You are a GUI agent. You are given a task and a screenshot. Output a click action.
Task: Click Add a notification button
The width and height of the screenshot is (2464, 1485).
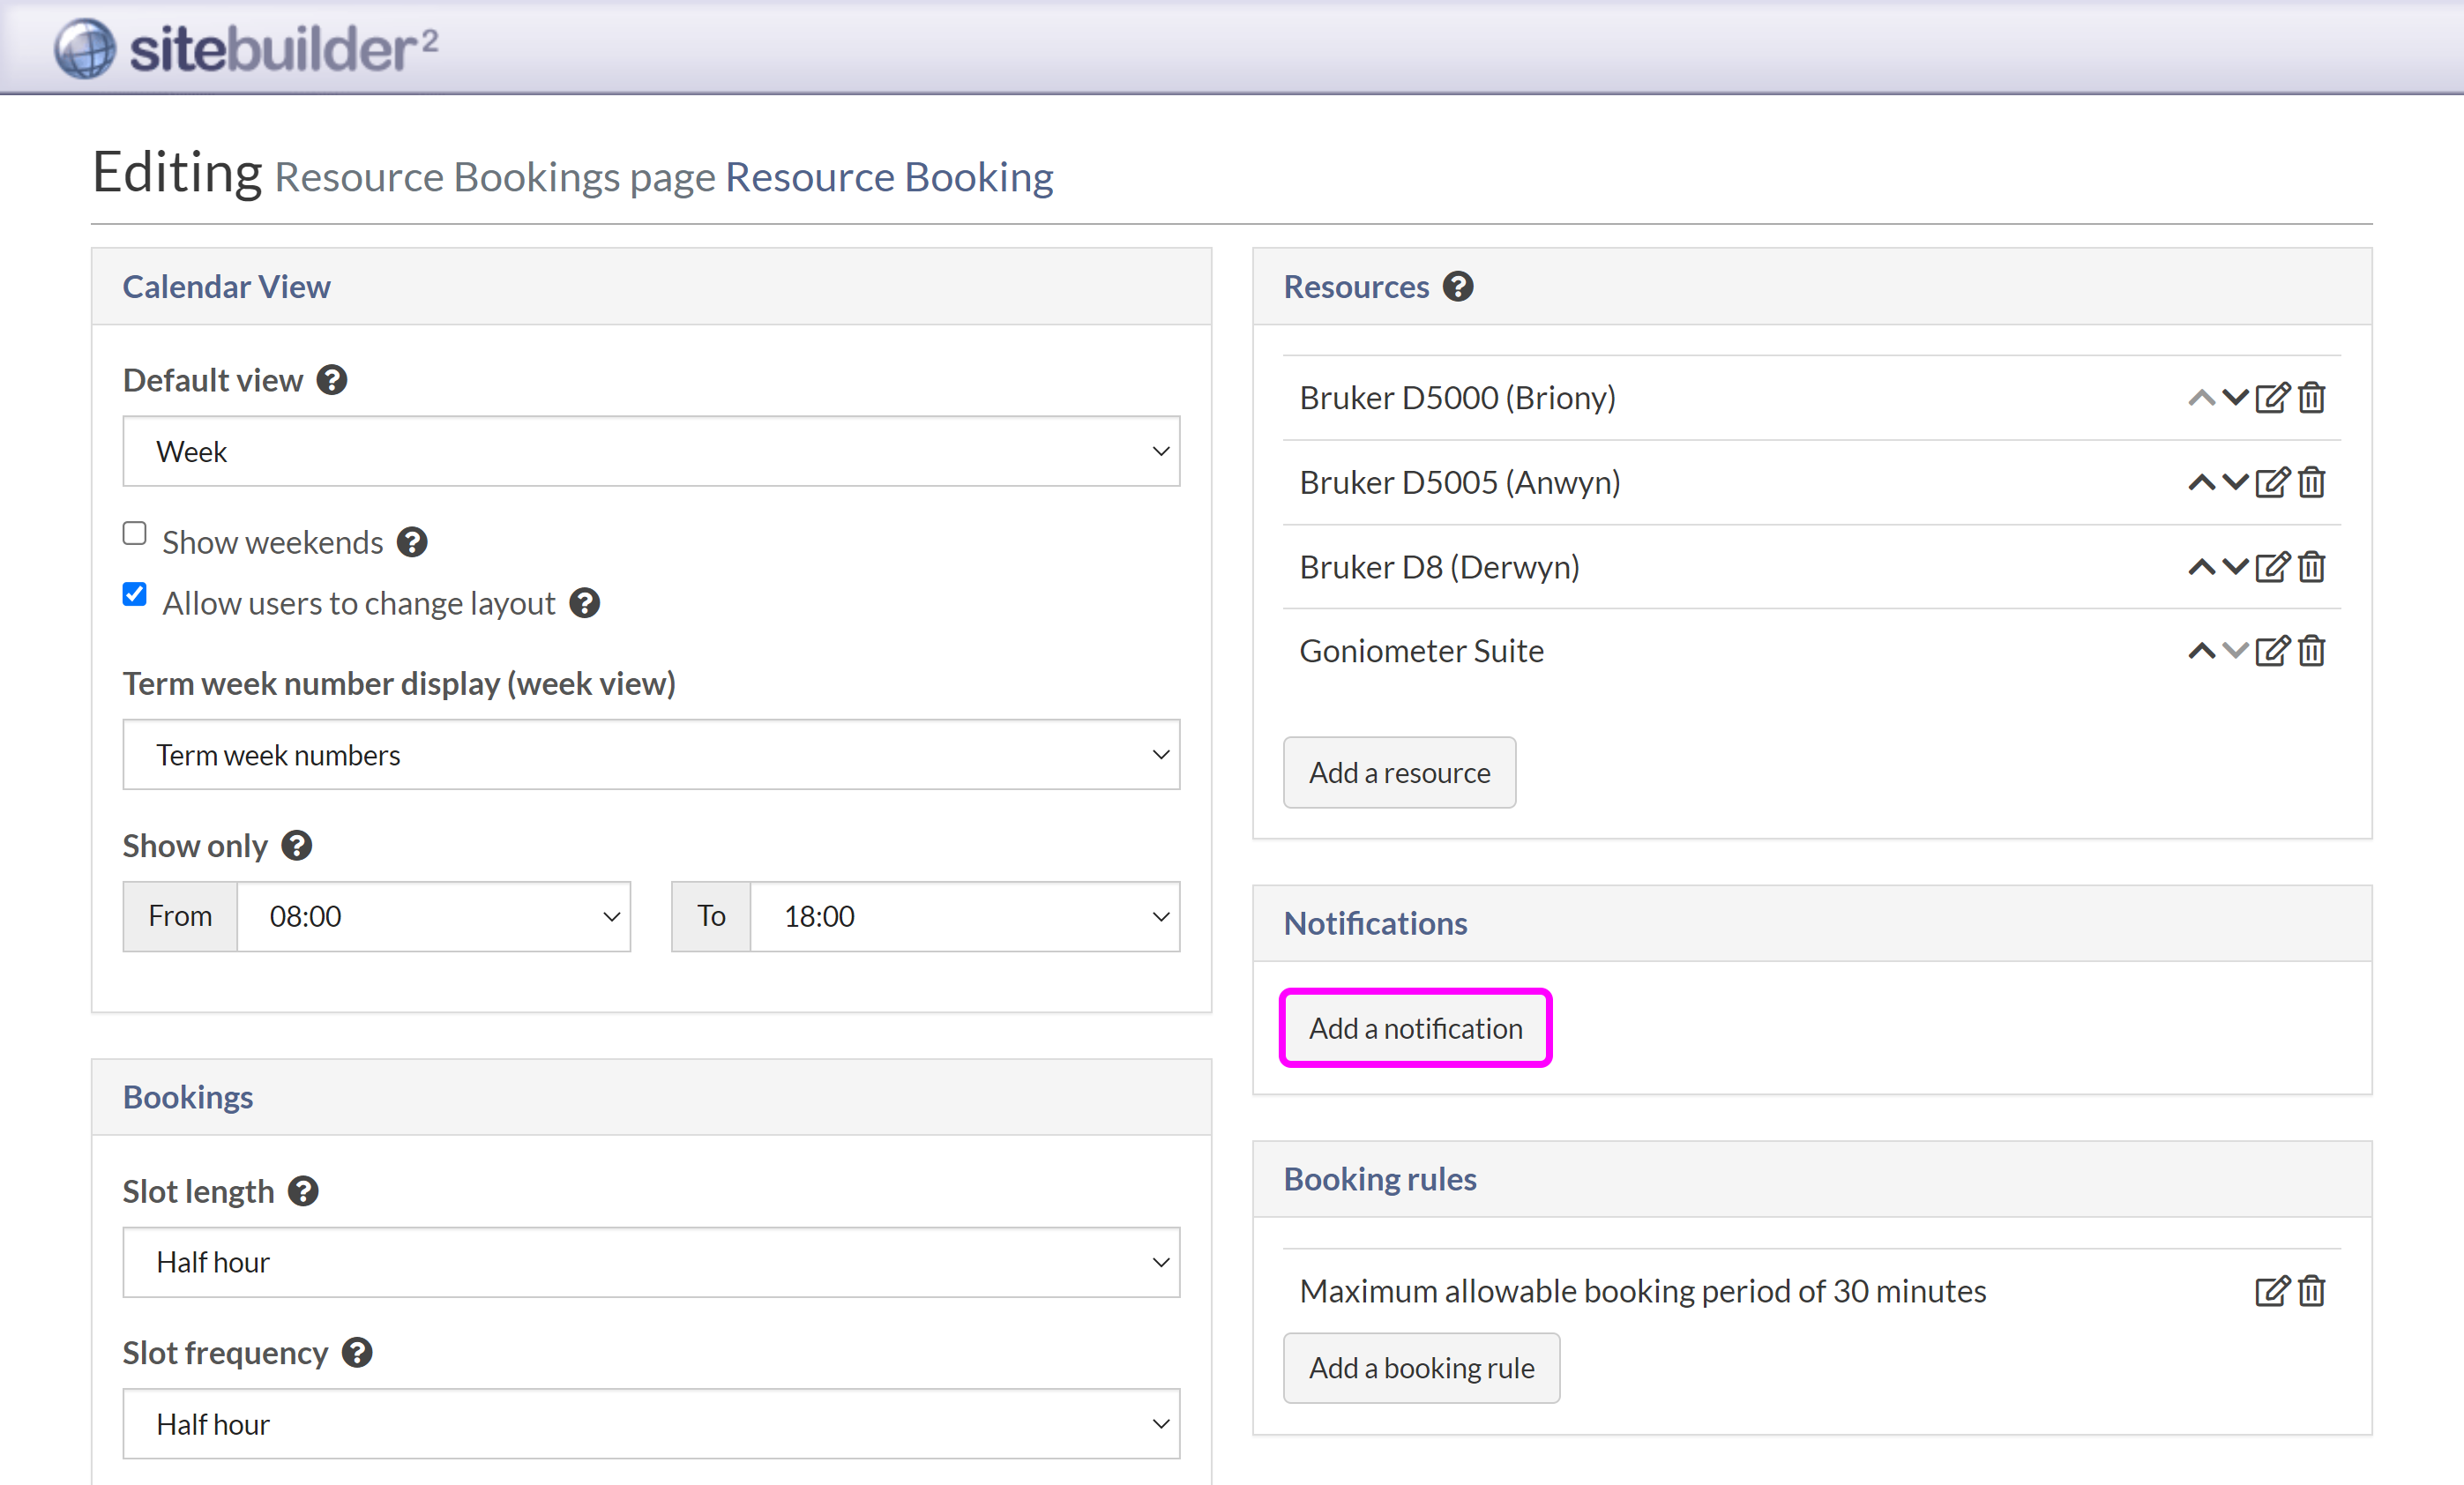coord(1415,1028)
